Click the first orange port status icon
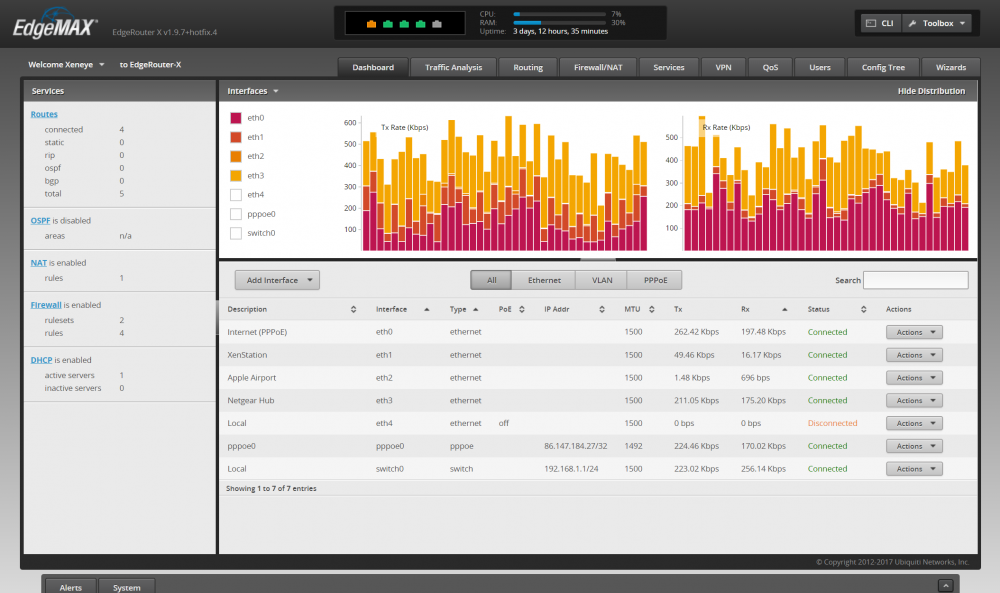Viewport: 1000px width, 593px height. [x=371, y=24]
